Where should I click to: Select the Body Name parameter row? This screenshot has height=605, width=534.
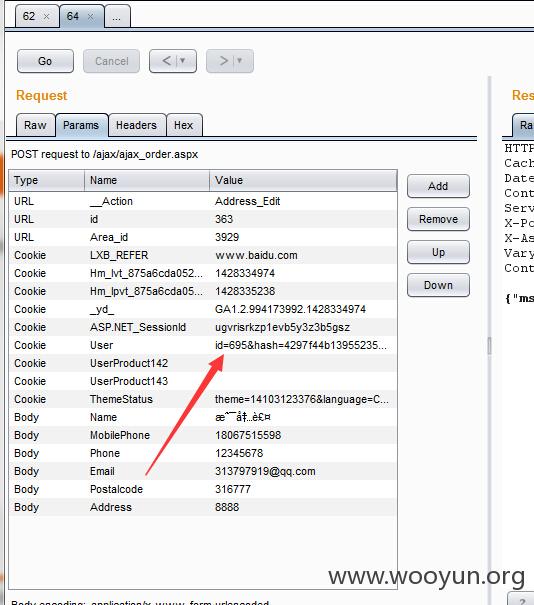(x=203, y=417)
